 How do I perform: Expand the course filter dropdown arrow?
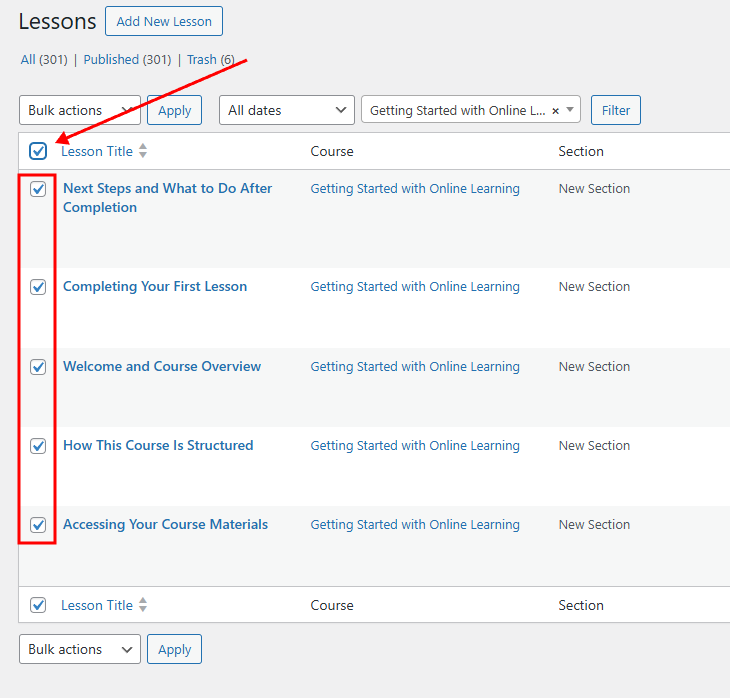571,110
